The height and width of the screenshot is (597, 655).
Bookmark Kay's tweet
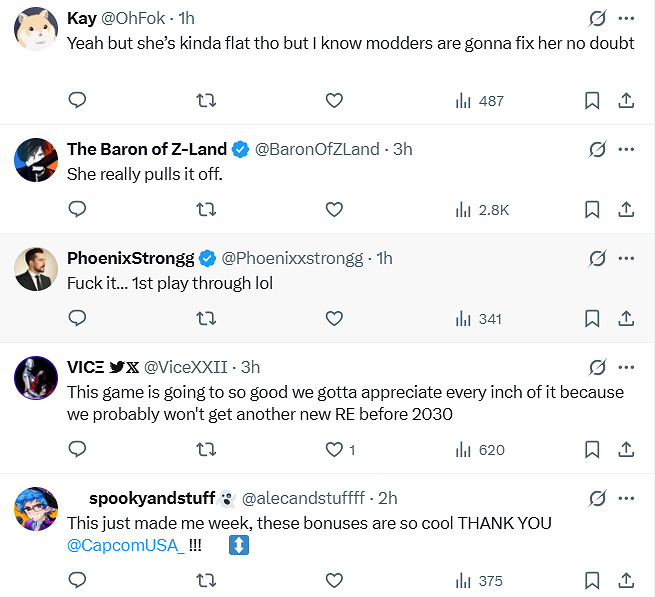pos(592,100)
